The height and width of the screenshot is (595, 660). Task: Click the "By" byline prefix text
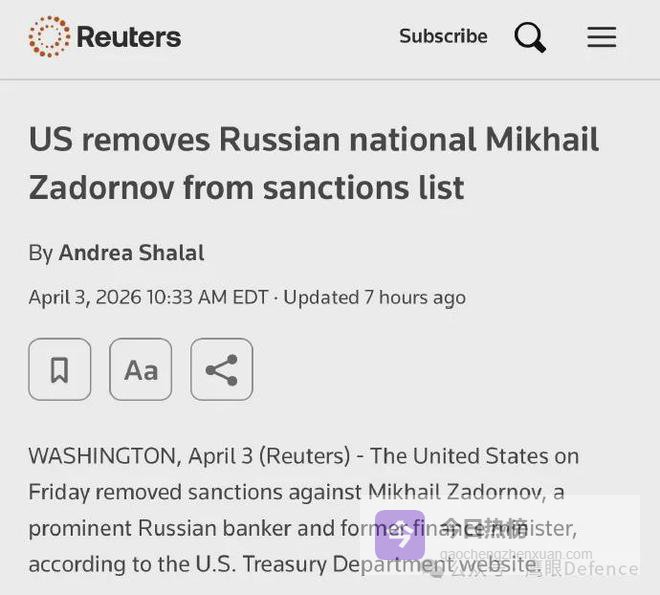(x=40, y=253)
